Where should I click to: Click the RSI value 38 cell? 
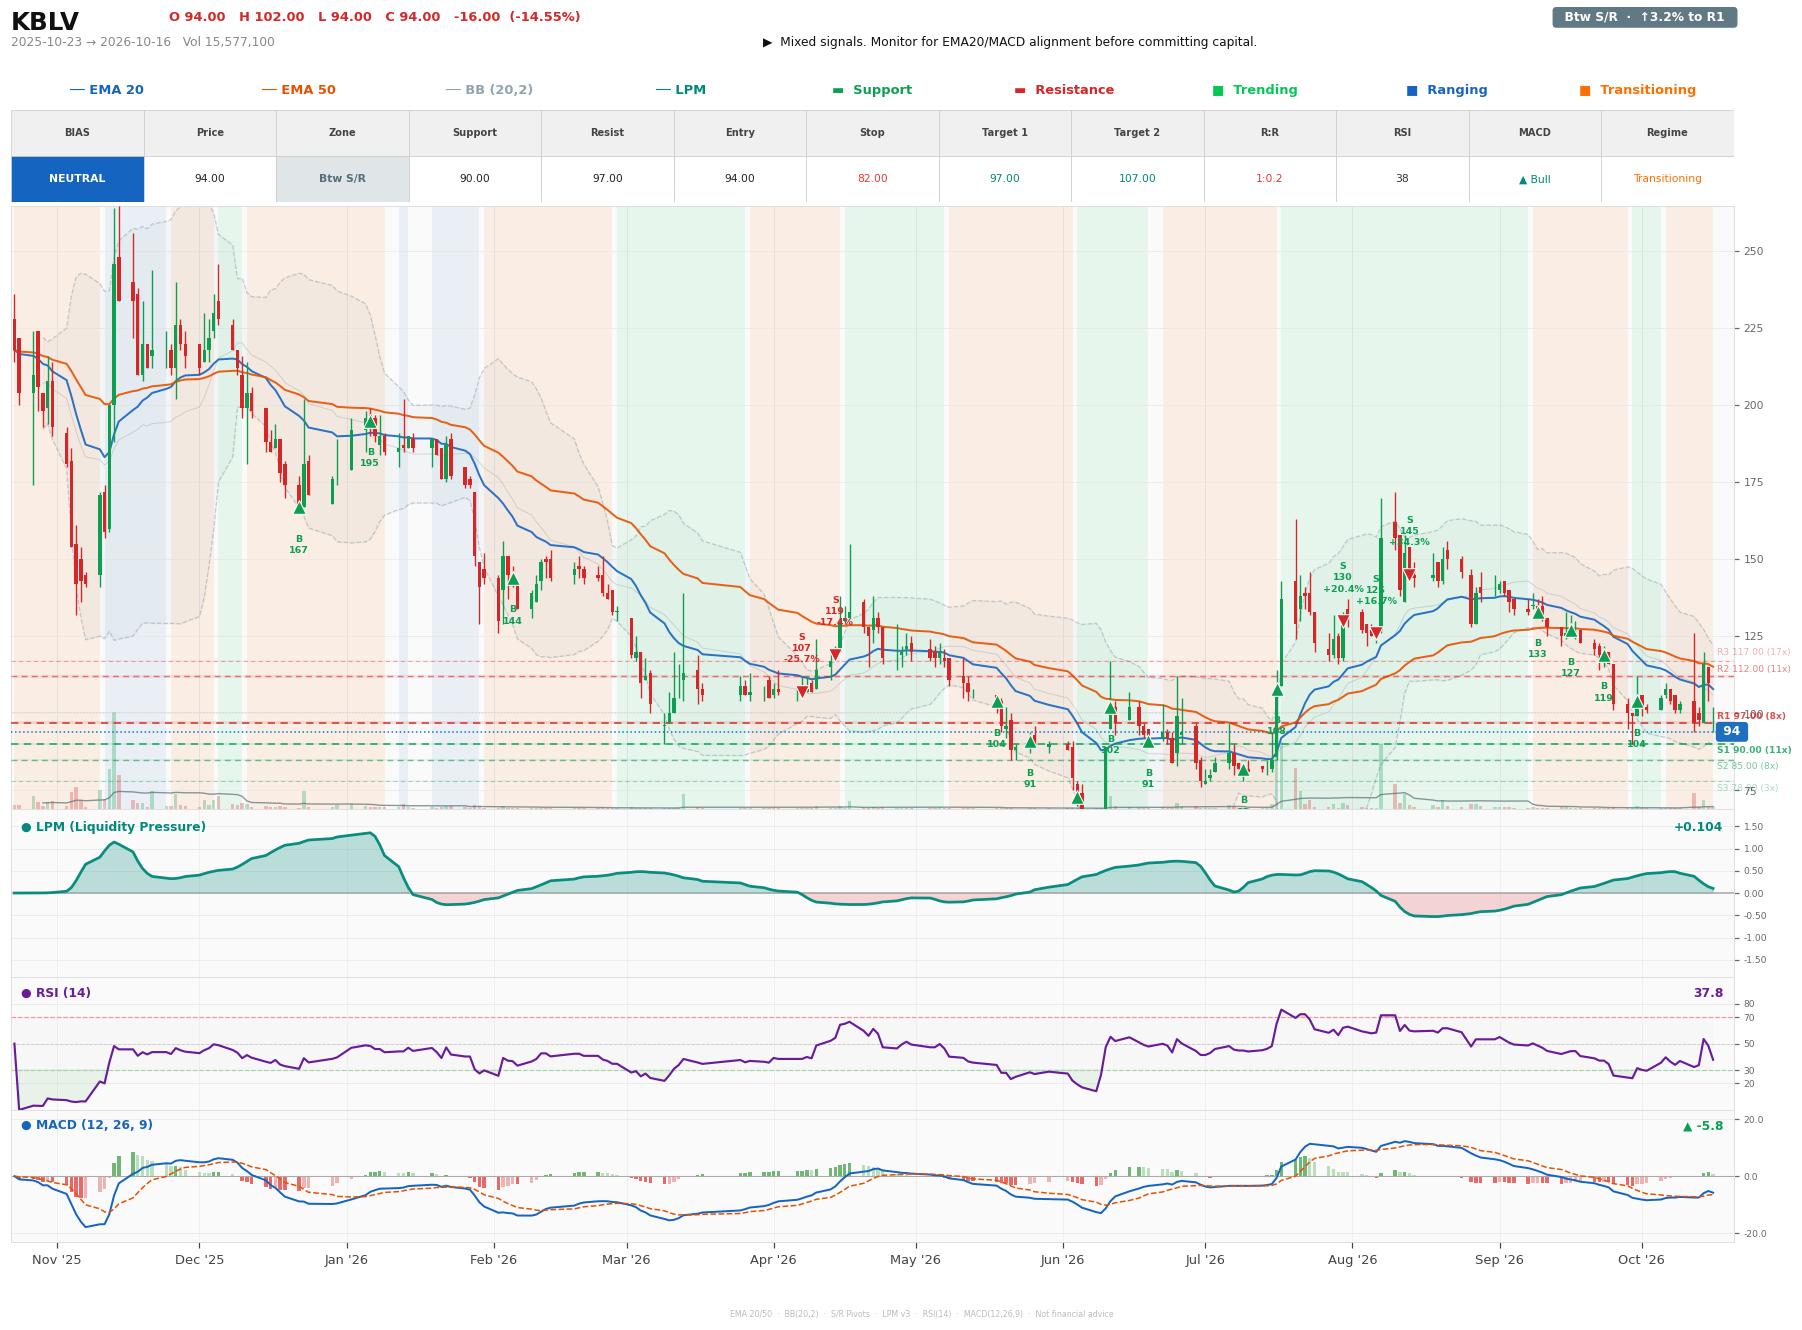[1402, 179]
